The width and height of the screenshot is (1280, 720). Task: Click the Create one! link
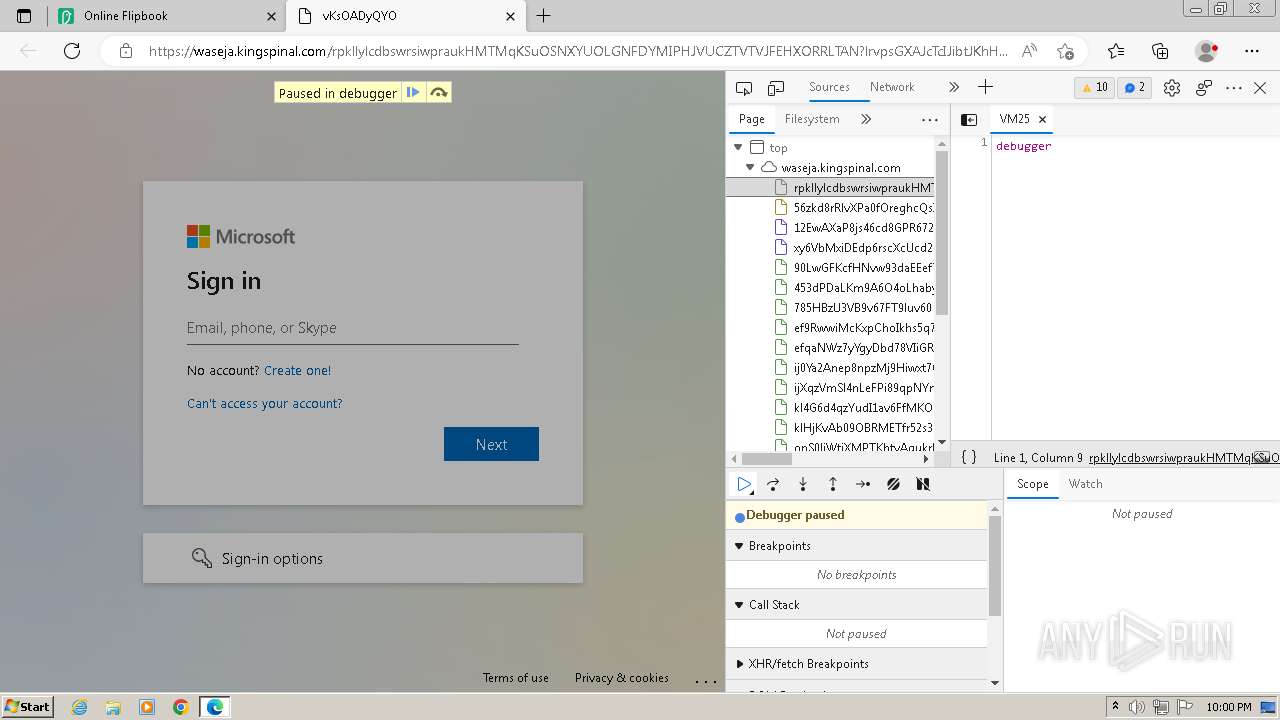point(297,370)
